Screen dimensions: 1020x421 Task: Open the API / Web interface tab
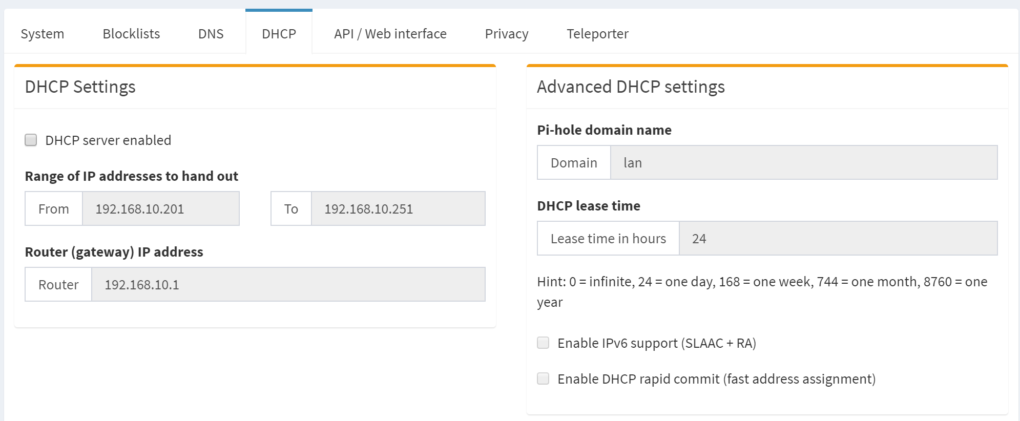[x=390, y=34]
